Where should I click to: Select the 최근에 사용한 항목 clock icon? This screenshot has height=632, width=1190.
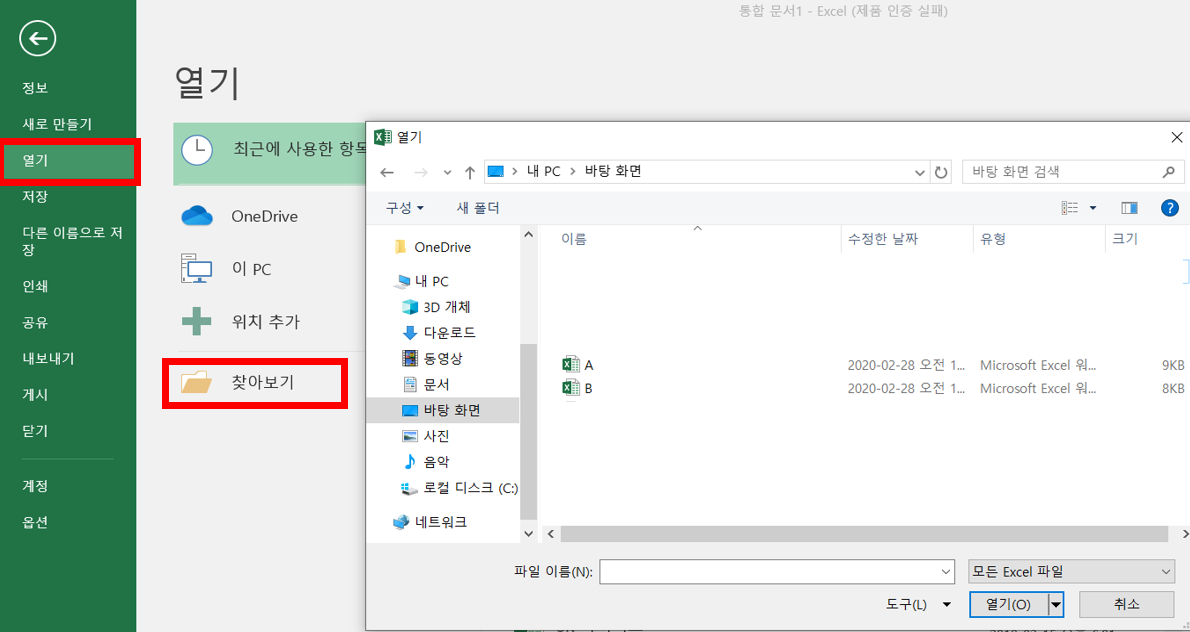197,149
